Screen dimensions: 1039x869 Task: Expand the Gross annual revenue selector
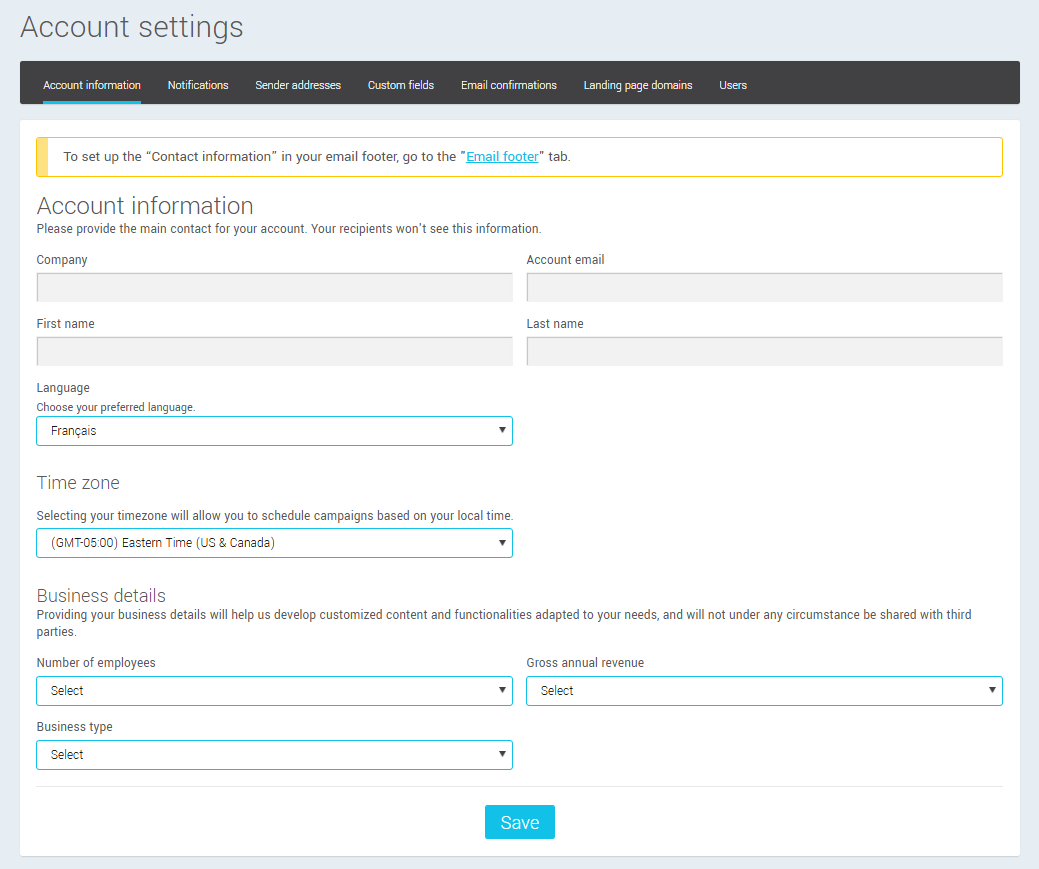[x=764, y=690]
